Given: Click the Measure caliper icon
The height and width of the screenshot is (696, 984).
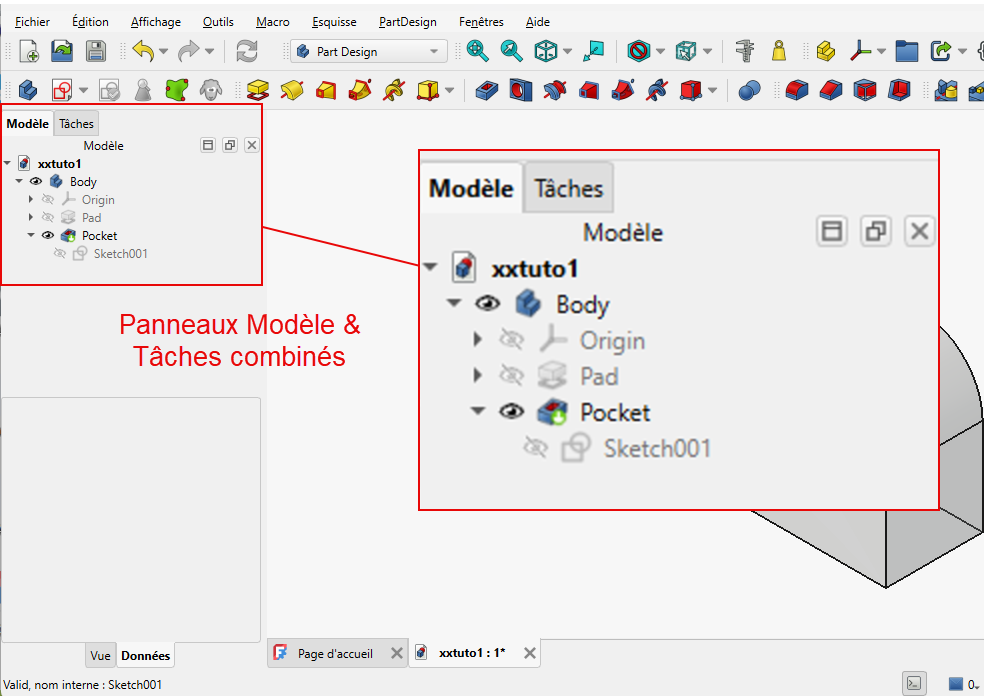Looking at the screenshot, I should (745, 51).
